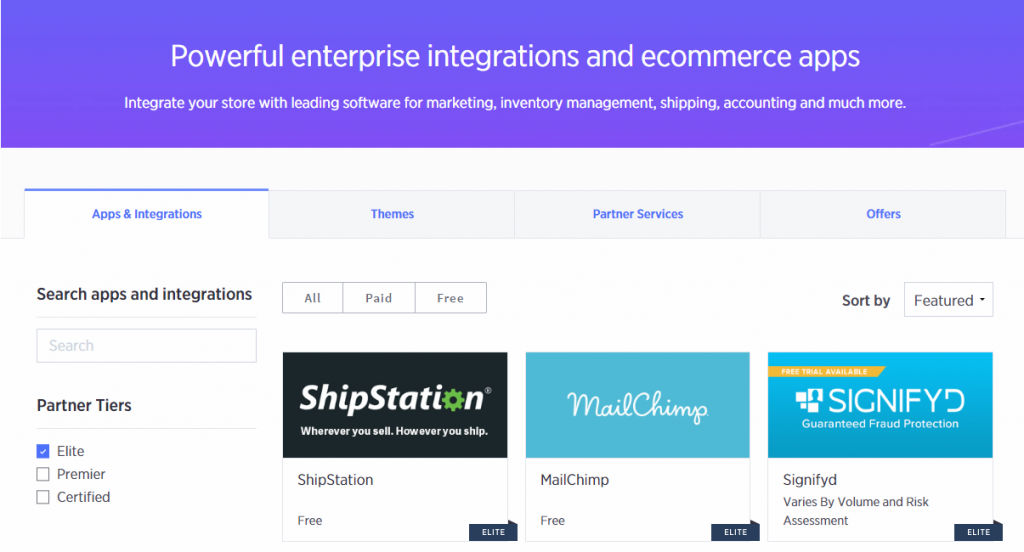The width and height of the screenshot is (1024, 552).
Task: Filter apps by Paid
Action: click(x=378, y=298)
